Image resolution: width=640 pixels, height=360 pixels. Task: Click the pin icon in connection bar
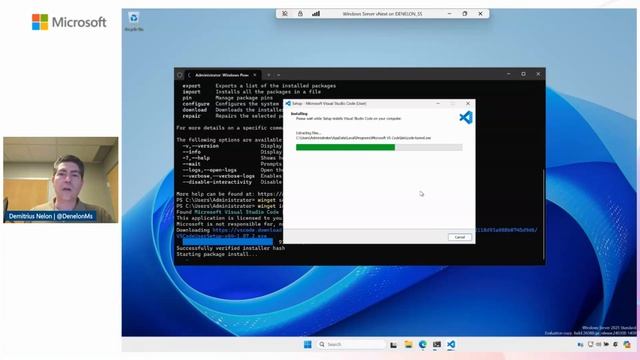pyautogui.click(x=285, y=13)
